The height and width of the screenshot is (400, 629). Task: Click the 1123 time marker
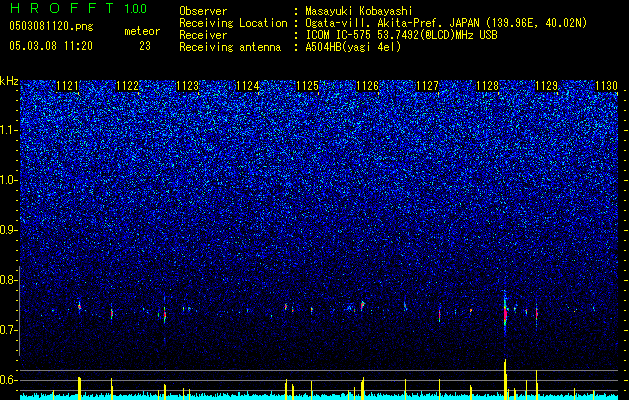coord(187,86)
